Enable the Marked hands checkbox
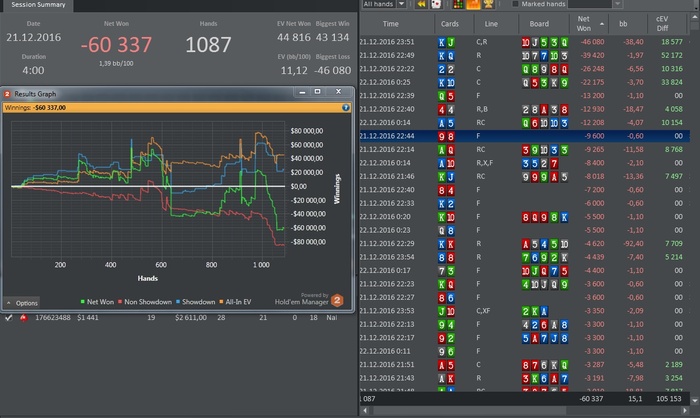The image size is (700, 418). [x=513, y=5]
